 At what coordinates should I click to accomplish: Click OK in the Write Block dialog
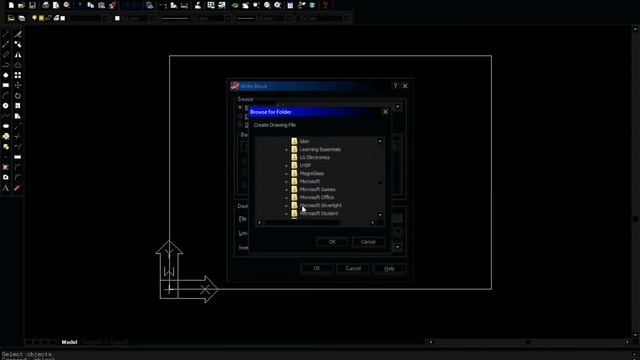point(317,269)
